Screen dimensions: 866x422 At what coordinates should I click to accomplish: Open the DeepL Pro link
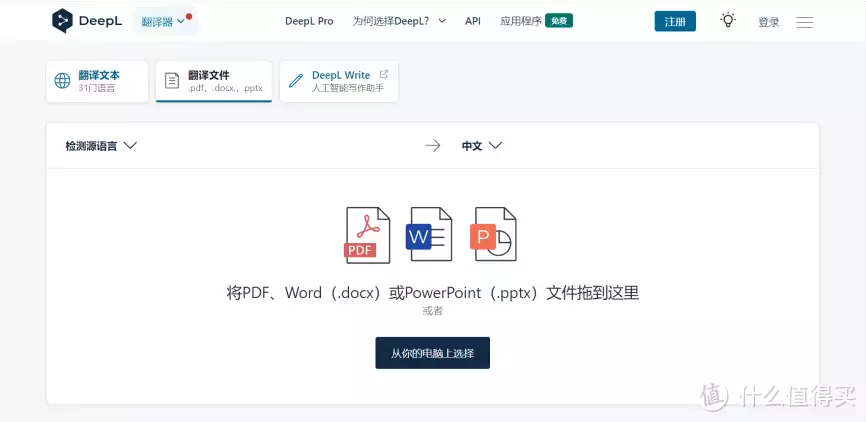pos(309,21)
